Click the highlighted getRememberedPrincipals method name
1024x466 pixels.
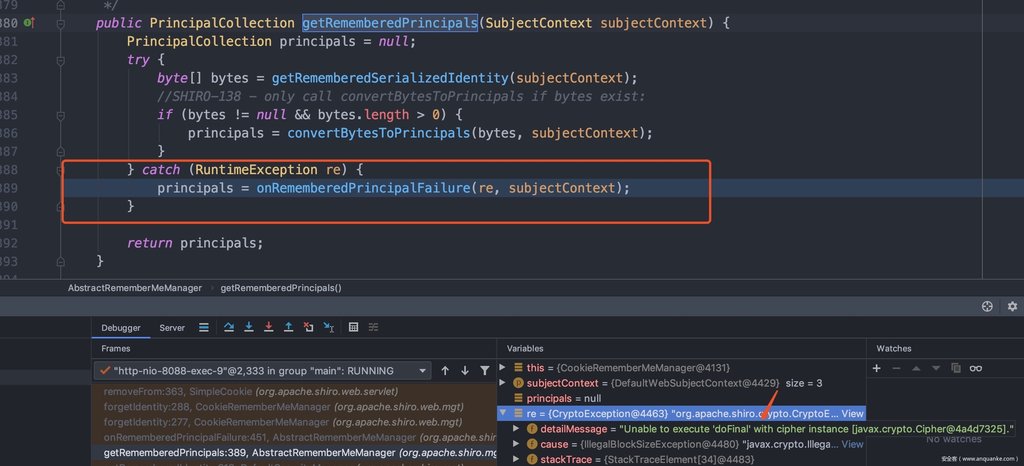390,23
